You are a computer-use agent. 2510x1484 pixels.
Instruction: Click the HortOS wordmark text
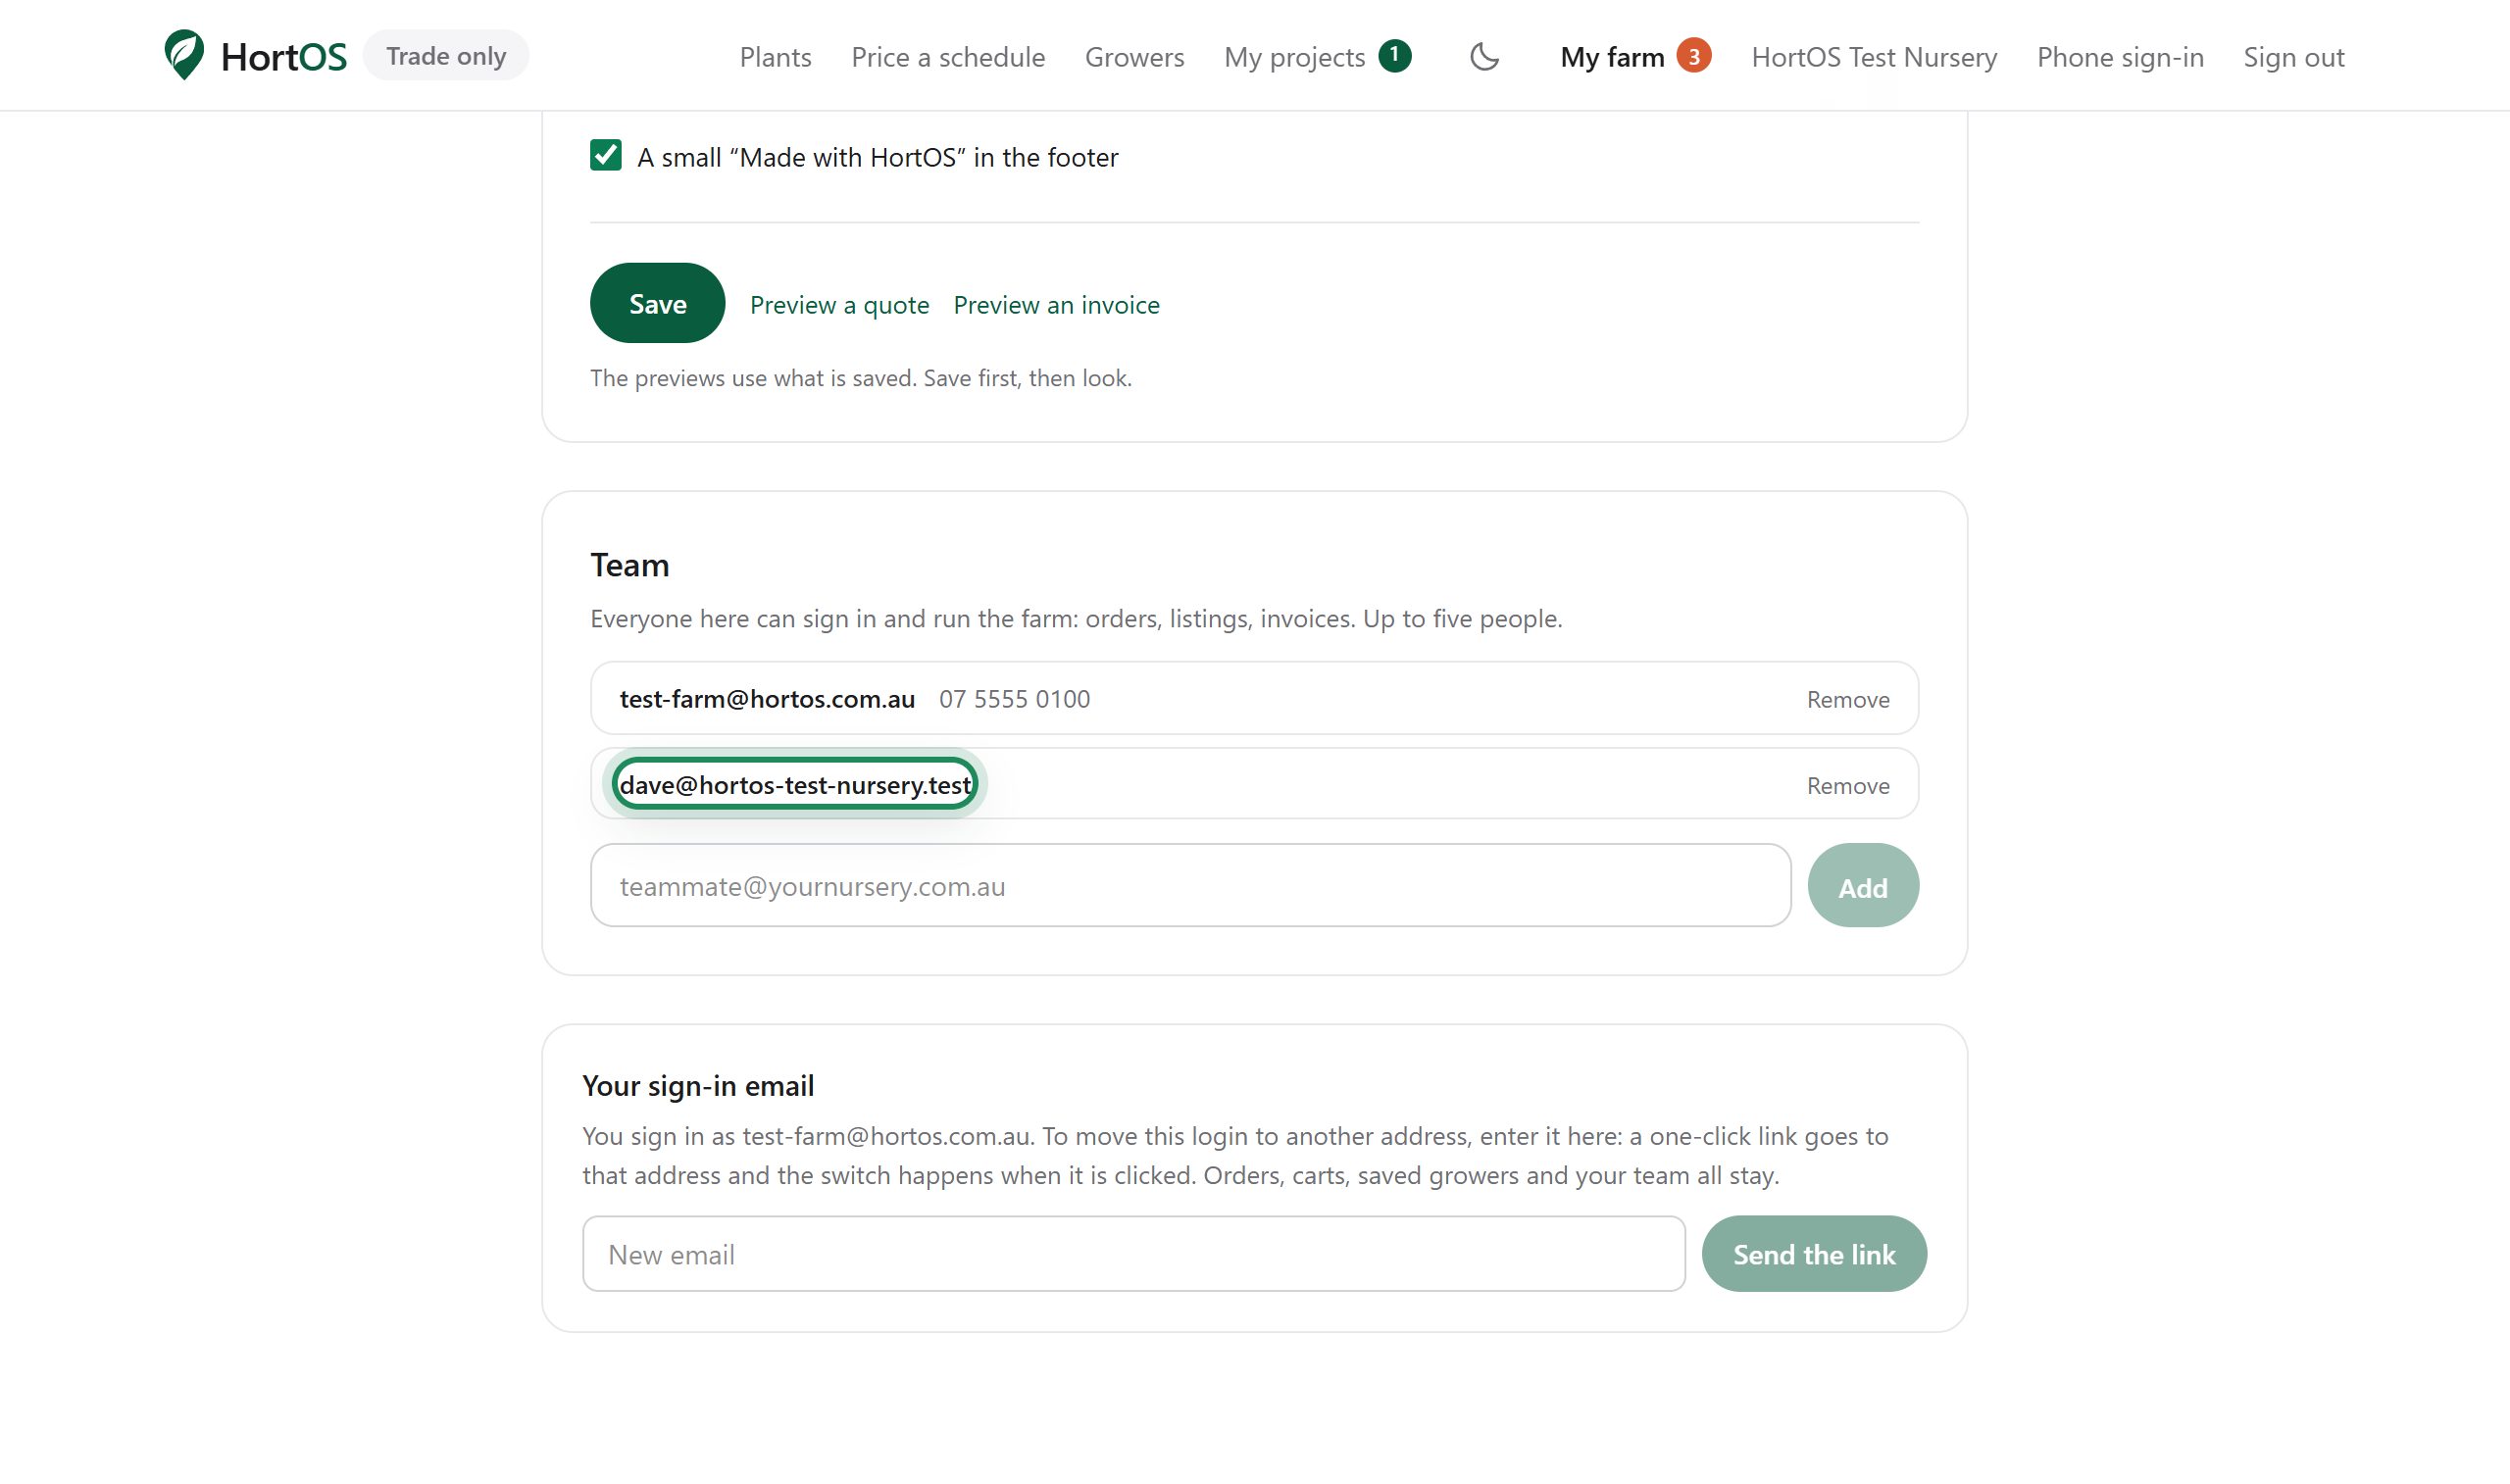pyautogui.click(x=284, y=57)
